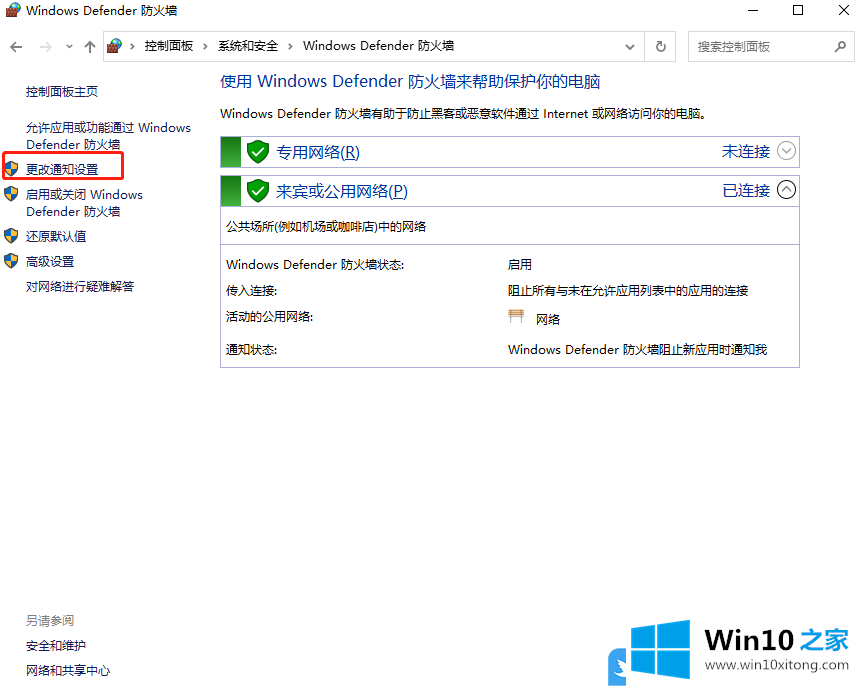This screenshot has height=691, width=861.
Task: Select the Windows Defender 防火墙 breadcrumb
Action: coord(378,46)
